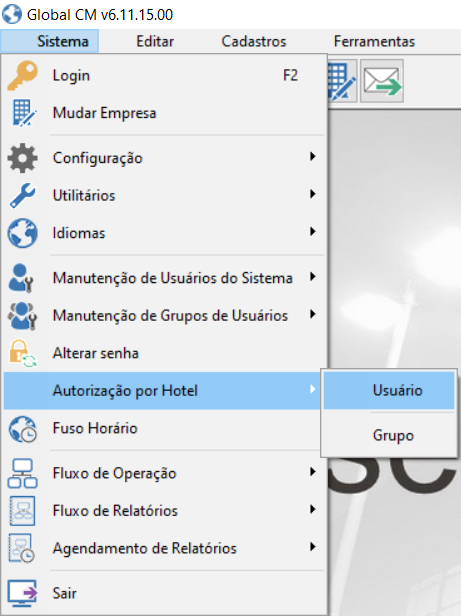Select the Login menu entry

pyautogui.click(x=164, y=75)
